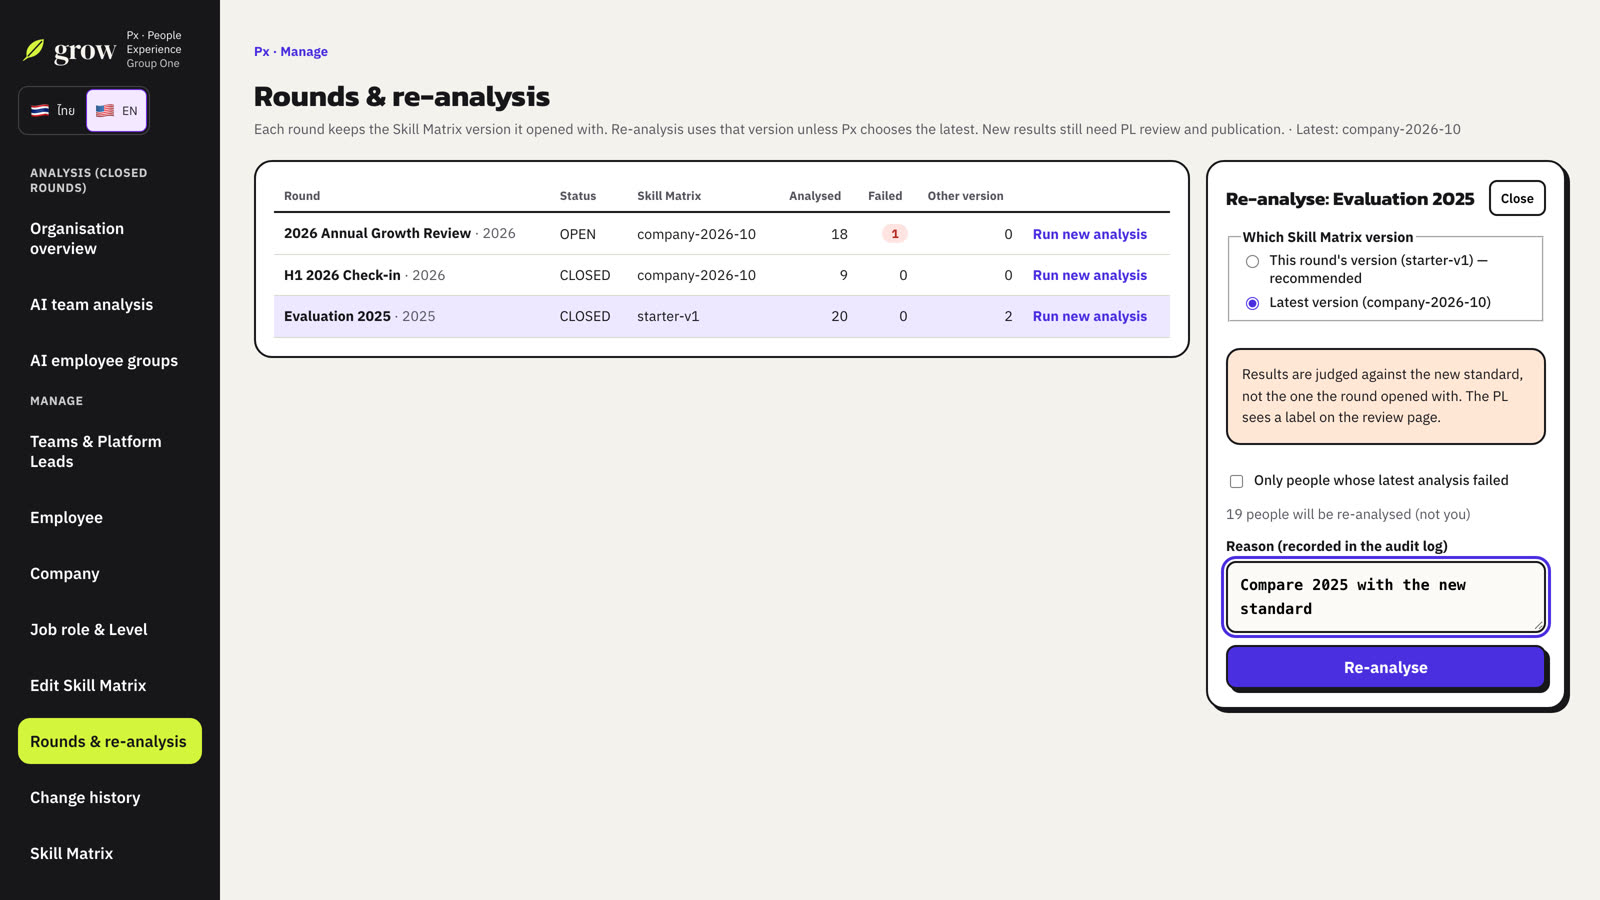Focus the Reason audit log text field
Viewport: 1600px width, 900px height.
[1385, 597]
